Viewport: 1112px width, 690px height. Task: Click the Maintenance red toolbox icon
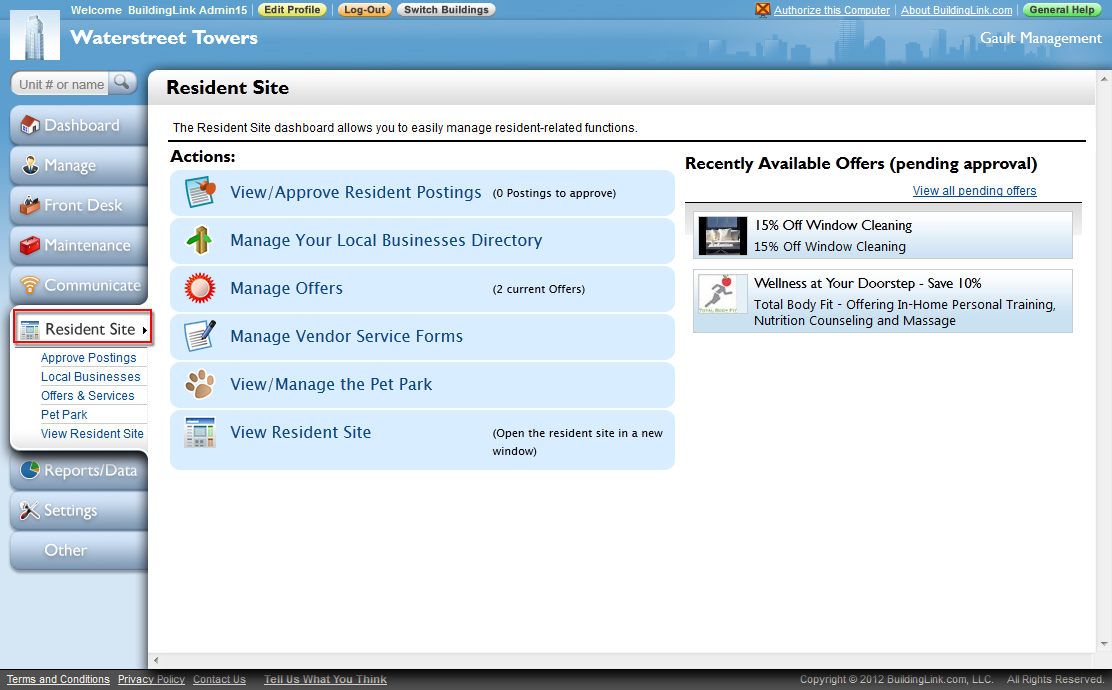(x=30, y=245)
